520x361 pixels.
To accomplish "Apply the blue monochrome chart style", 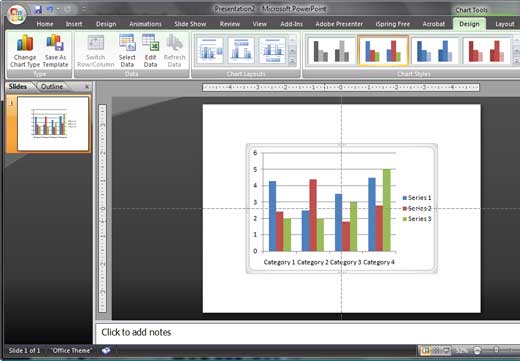I will tap(435, 50).
